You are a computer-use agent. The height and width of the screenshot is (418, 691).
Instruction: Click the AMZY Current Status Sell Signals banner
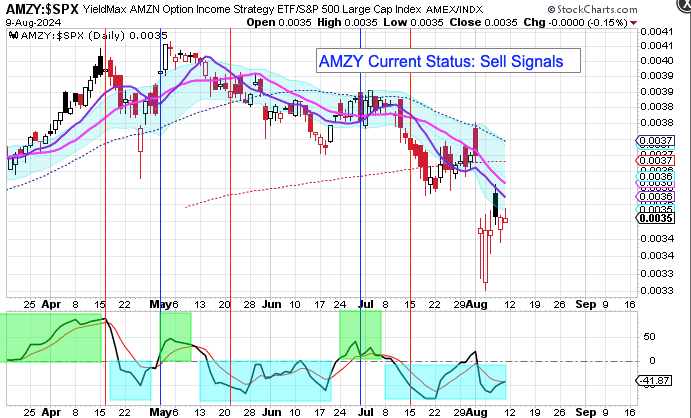pyautogui.click(x=440, y=61)
